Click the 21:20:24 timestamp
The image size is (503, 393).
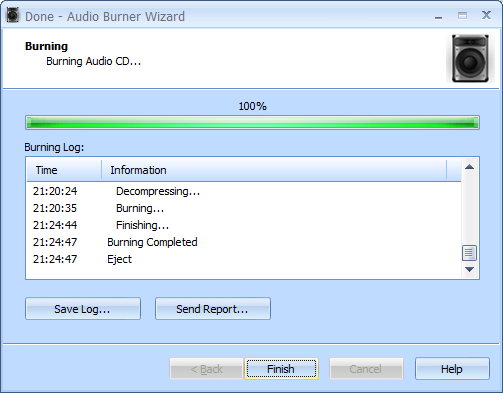click(x=55, y=191)
